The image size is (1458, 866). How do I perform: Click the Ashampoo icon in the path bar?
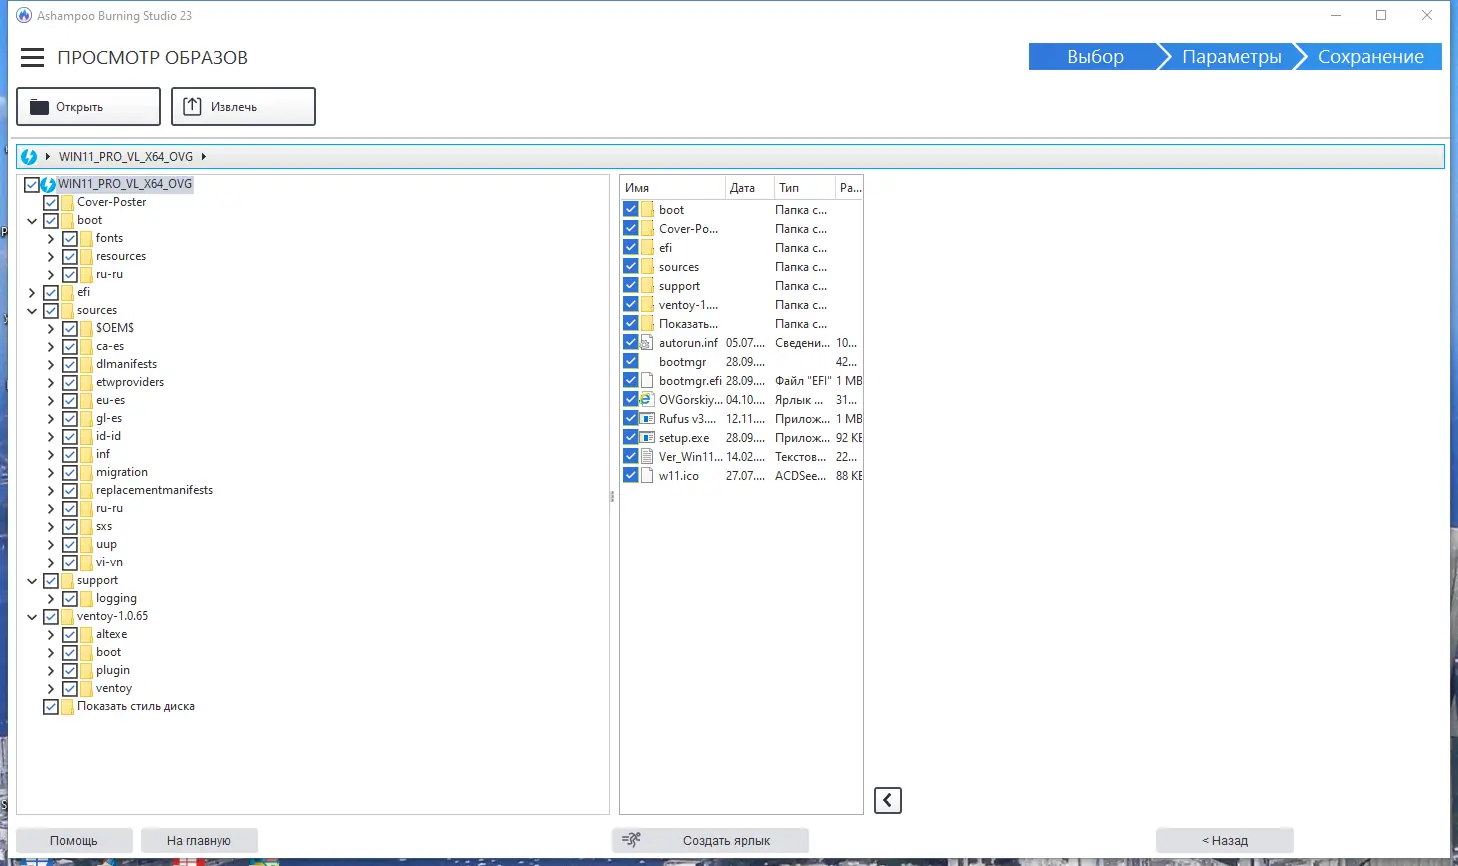point(29,157)
